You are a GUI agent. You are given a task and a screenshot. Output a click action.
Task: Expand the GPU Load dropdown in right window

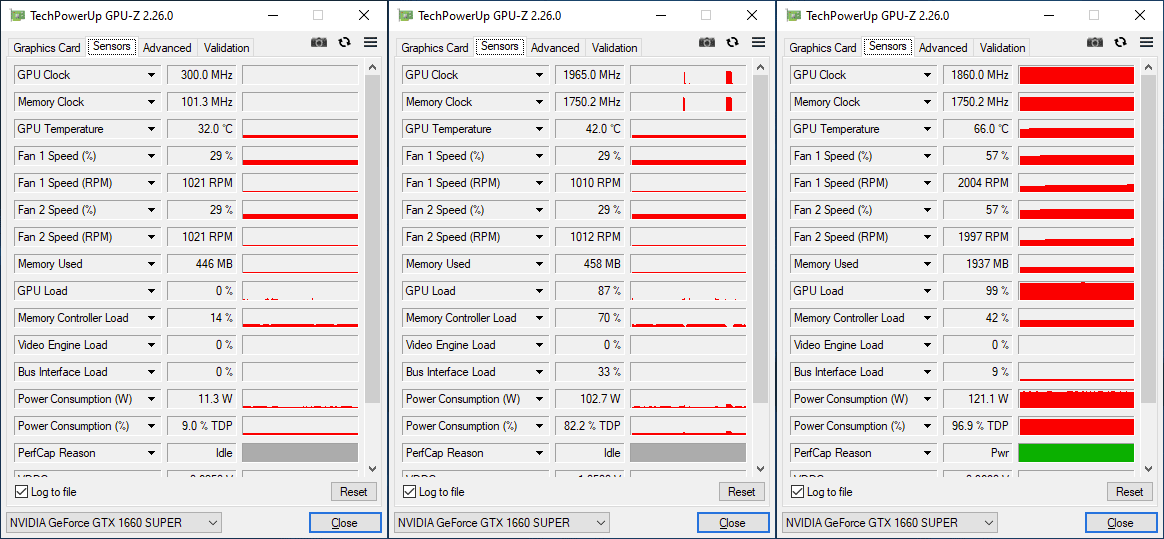click(x=928, y=291)
